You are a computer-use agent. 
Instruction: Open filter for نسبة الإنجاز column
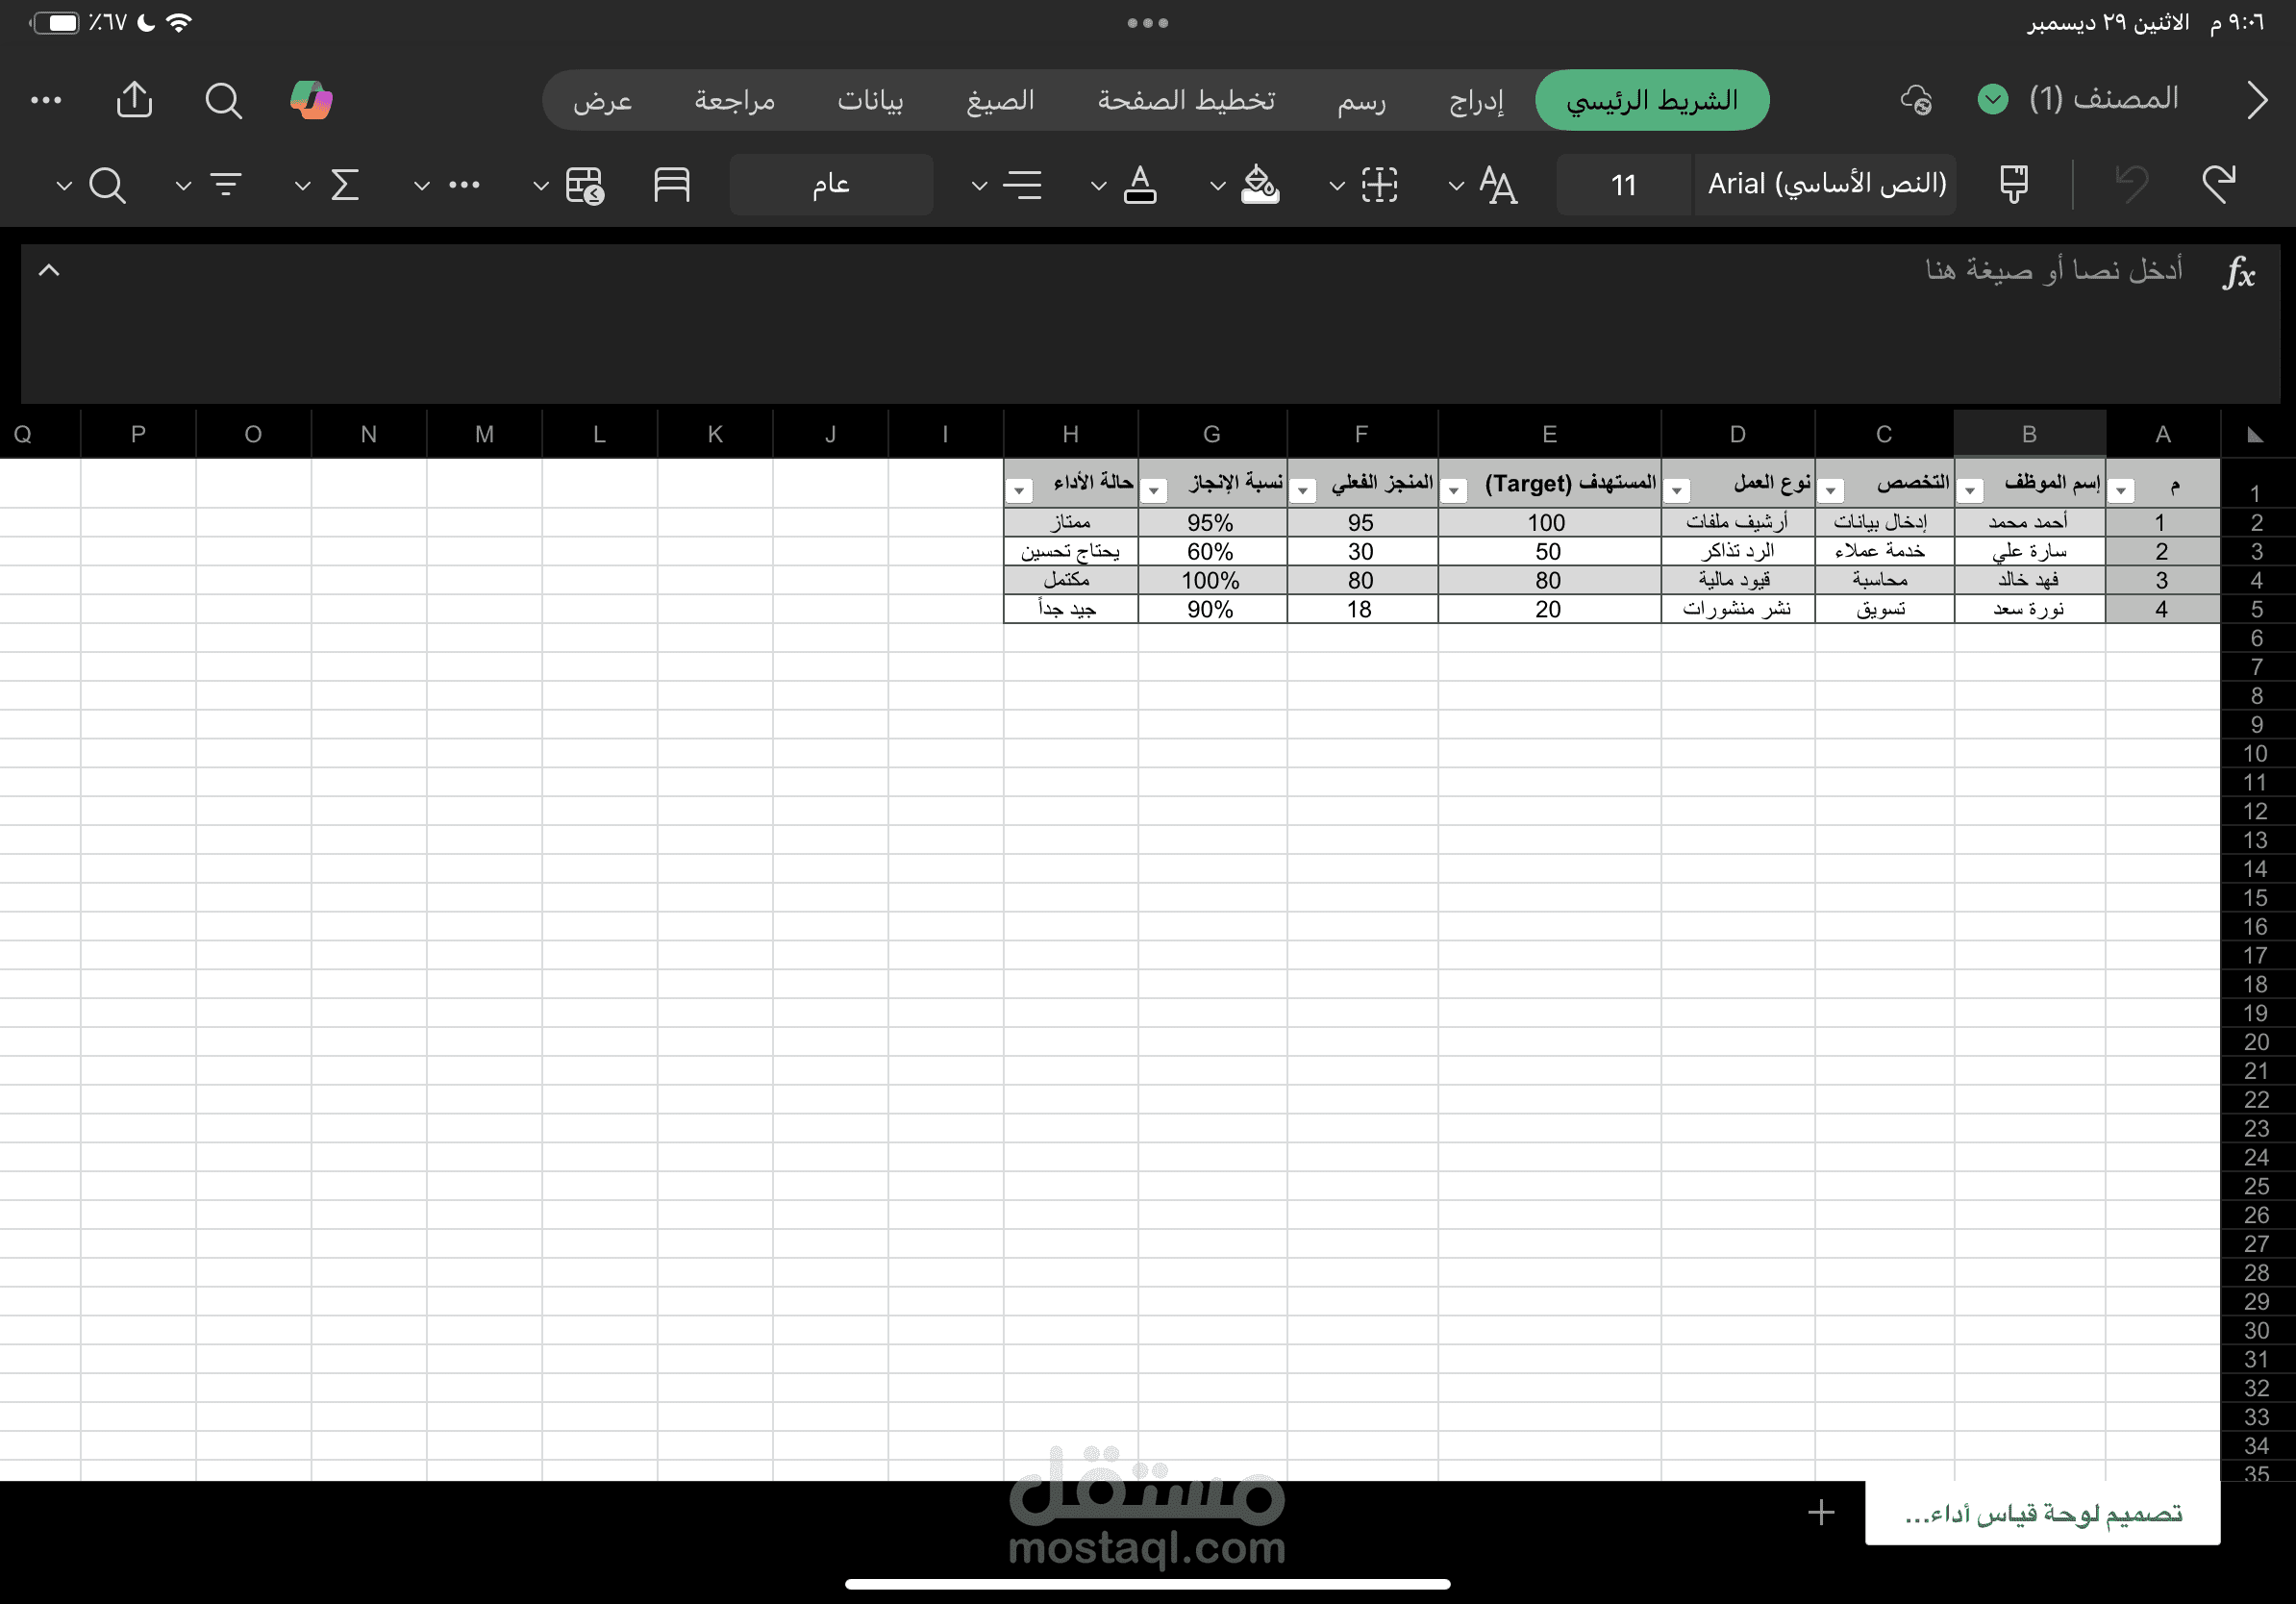pyautogui.click(x=1154, y=491)
